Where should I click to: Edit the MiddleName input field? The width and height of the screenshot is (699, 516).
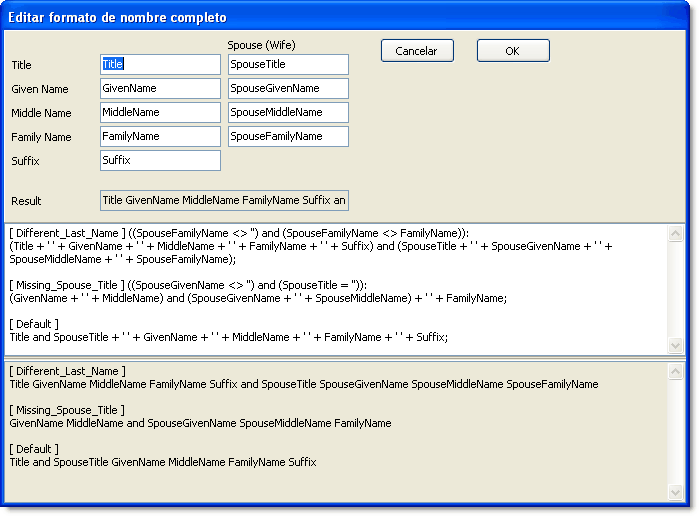160,112
